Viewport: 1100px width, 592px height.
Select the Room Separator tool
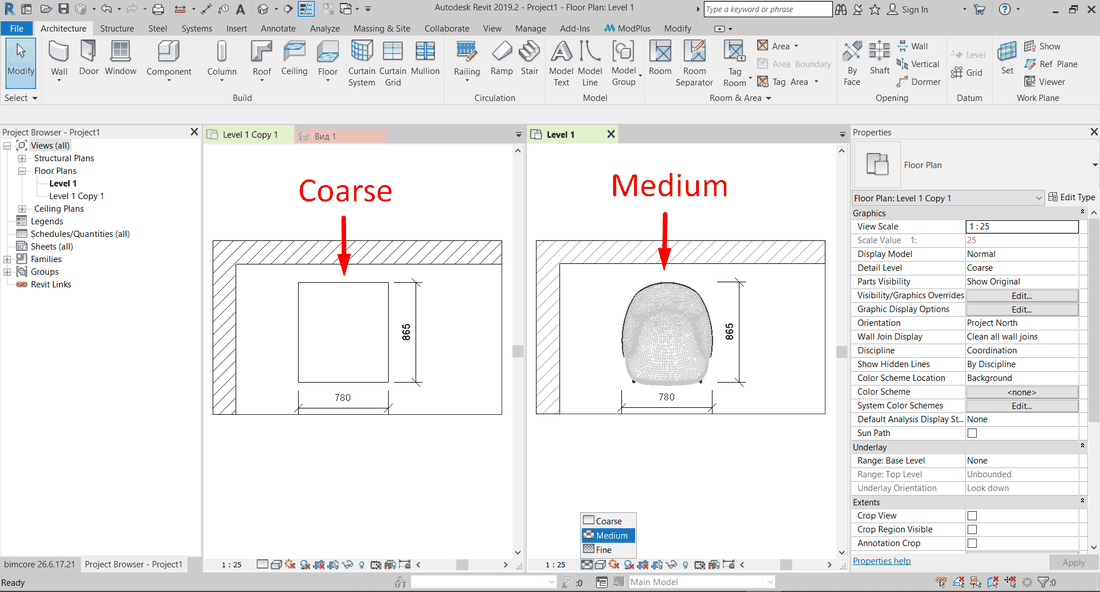pos(695,63)
